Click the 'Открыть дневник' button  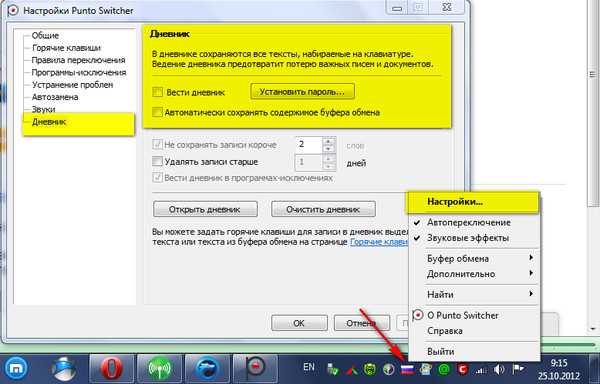[205, 209]
